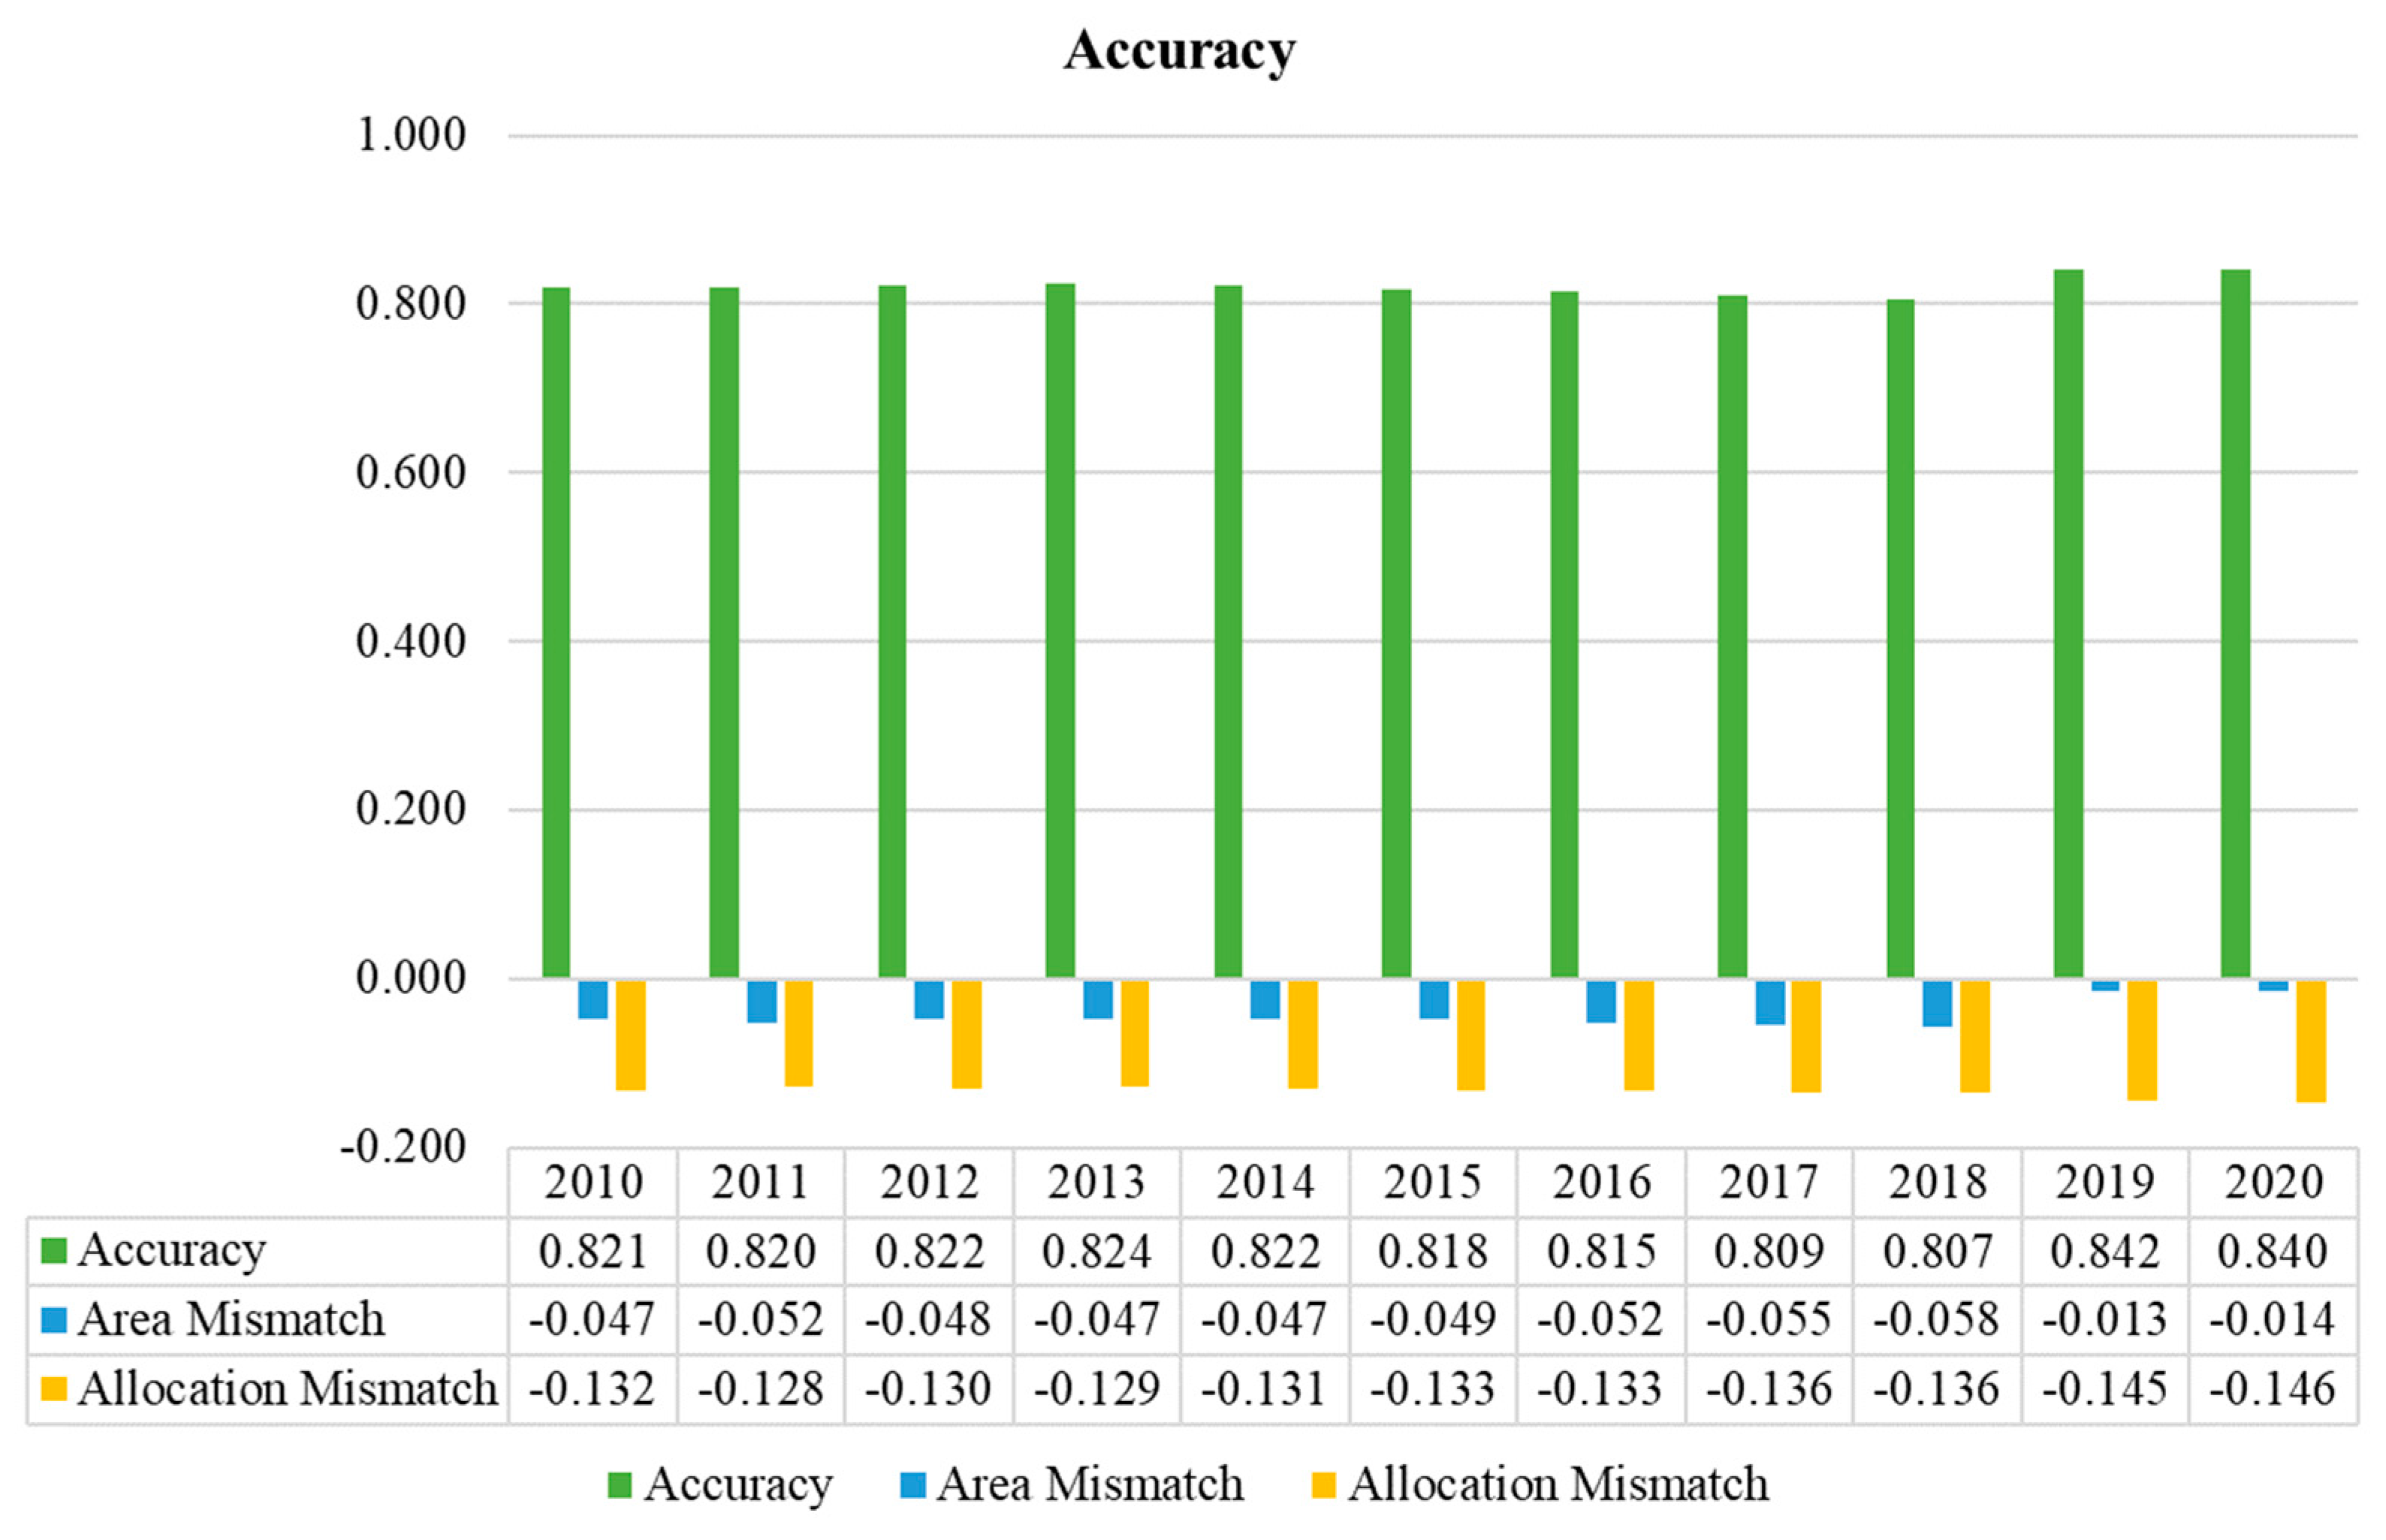The width and height of the screenshot is (2386, 1540).
Task: Click the -0.058 area mismatch cell
Action: (x=1936, y=1320)
